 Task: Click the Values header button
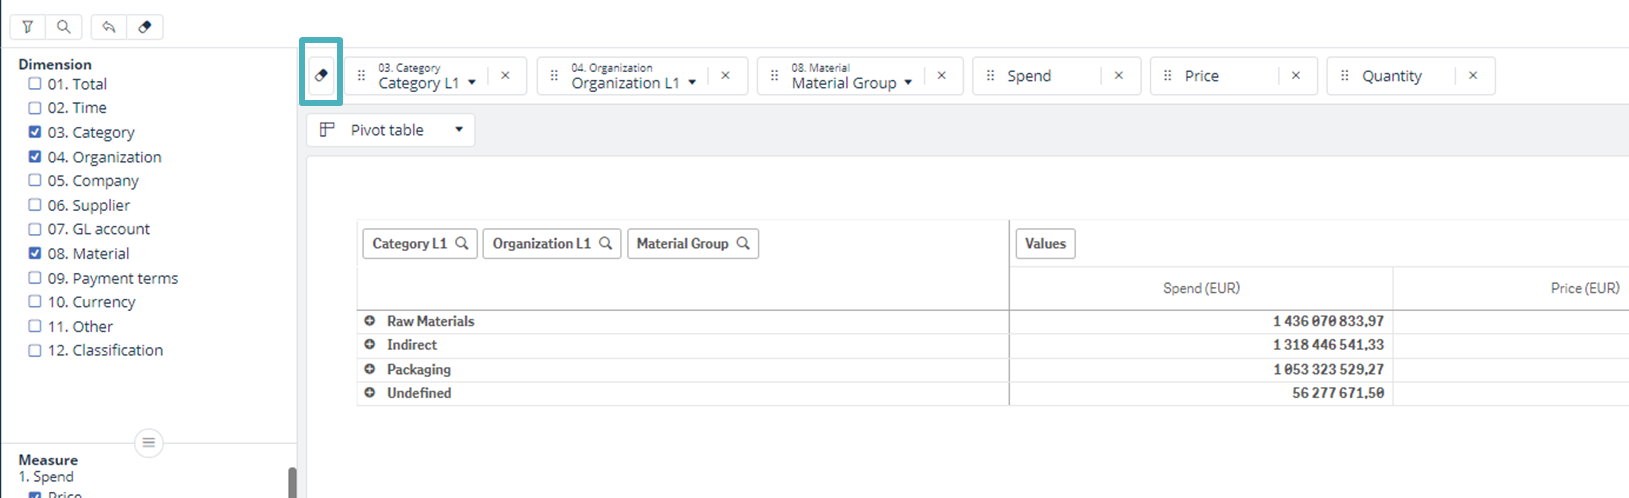click(1045, 243)
